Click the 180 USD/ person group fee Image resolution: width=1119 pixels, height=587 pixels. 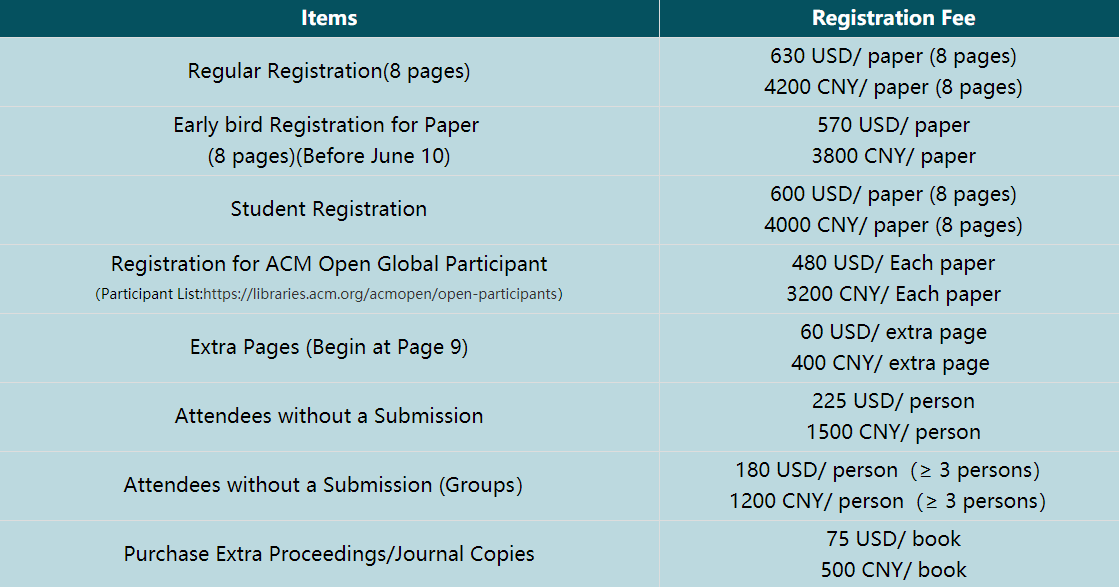(887, 470)
